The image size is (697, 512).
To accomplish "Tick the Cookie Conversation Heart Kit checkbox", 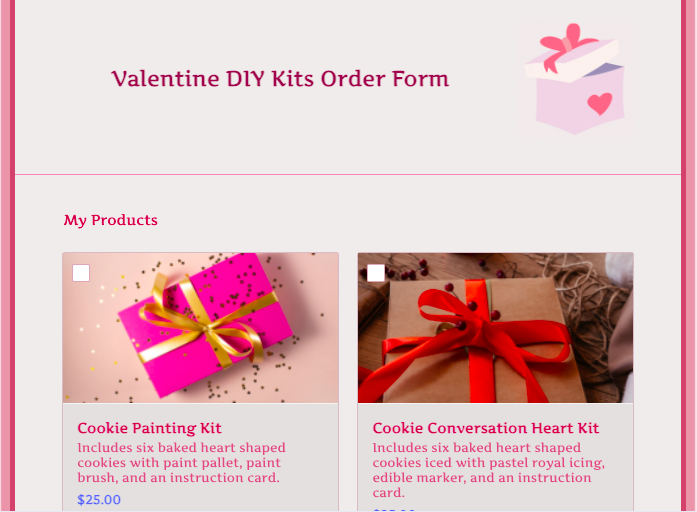I will coord(376,273).
